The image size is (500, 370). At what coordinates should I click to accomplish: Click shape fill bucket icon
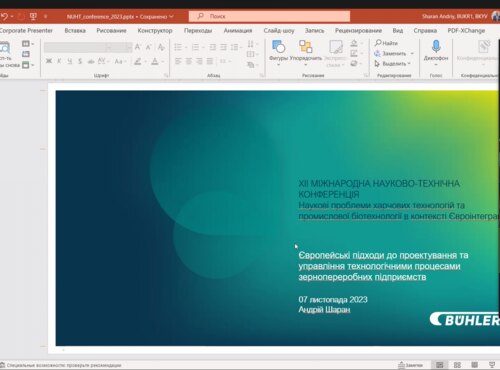point(354,43)
